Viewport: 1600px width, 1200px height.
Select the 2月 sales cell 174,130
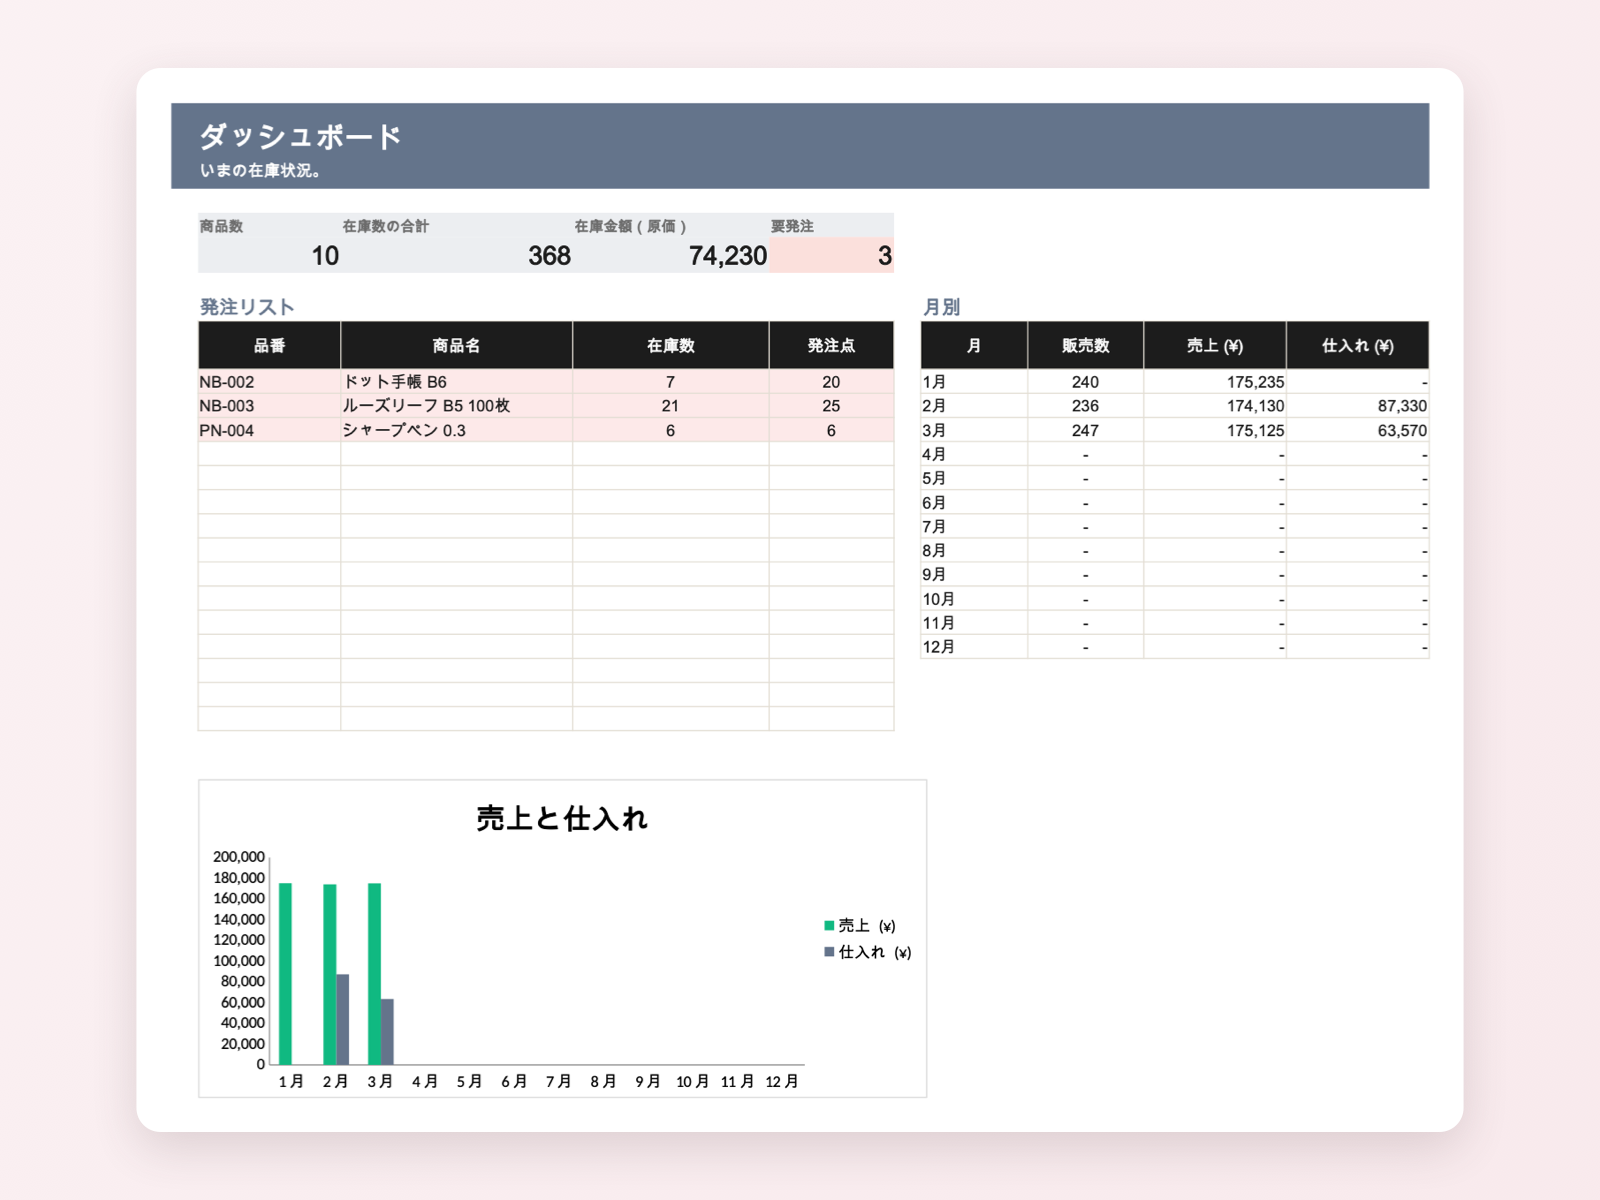(x=1214, y=406)
